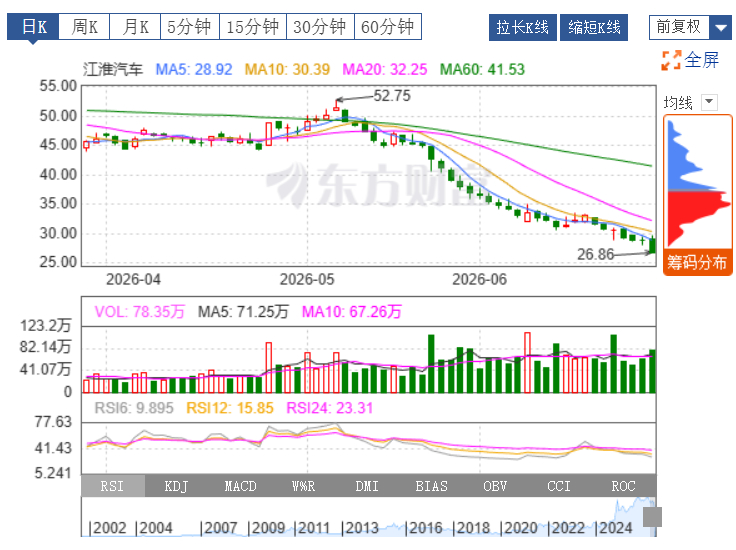
Task: Click the MA5: 28.92 legend label
Action: coord(194,69)
